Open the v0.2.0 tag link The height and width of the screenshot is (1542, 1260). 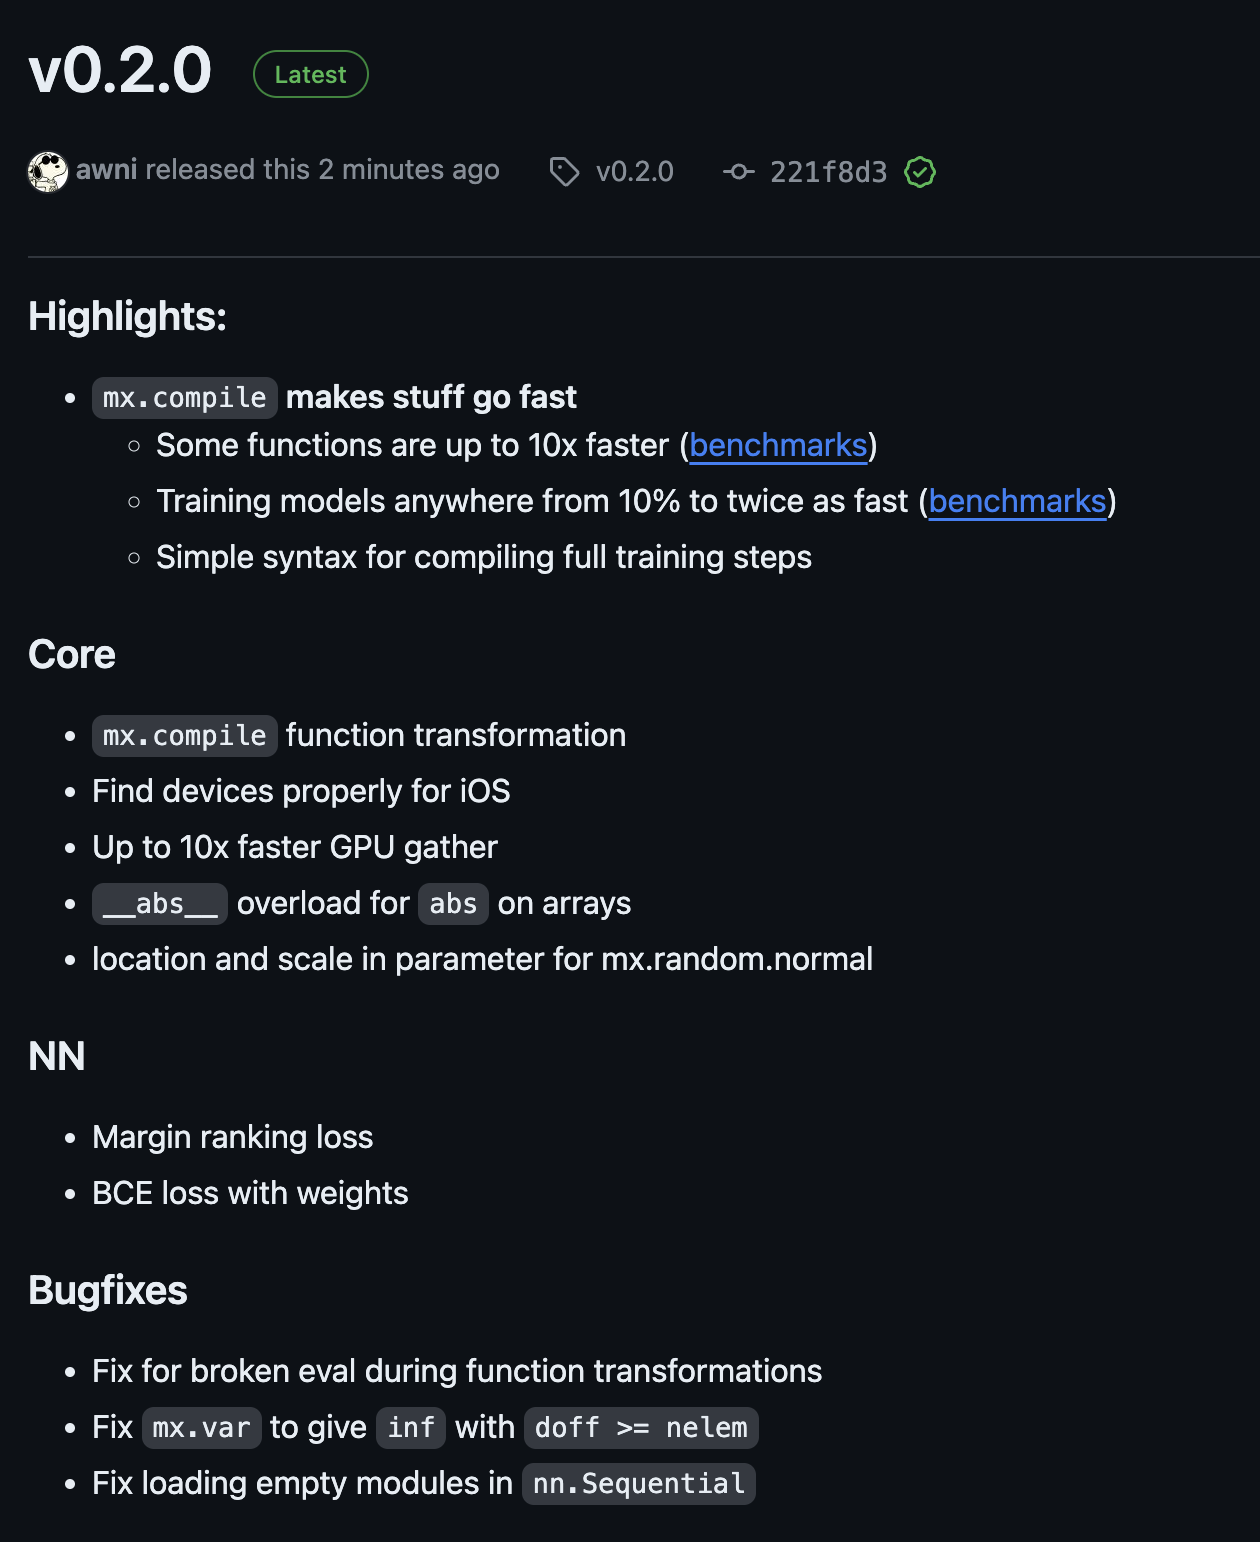(x=634, y=172)
